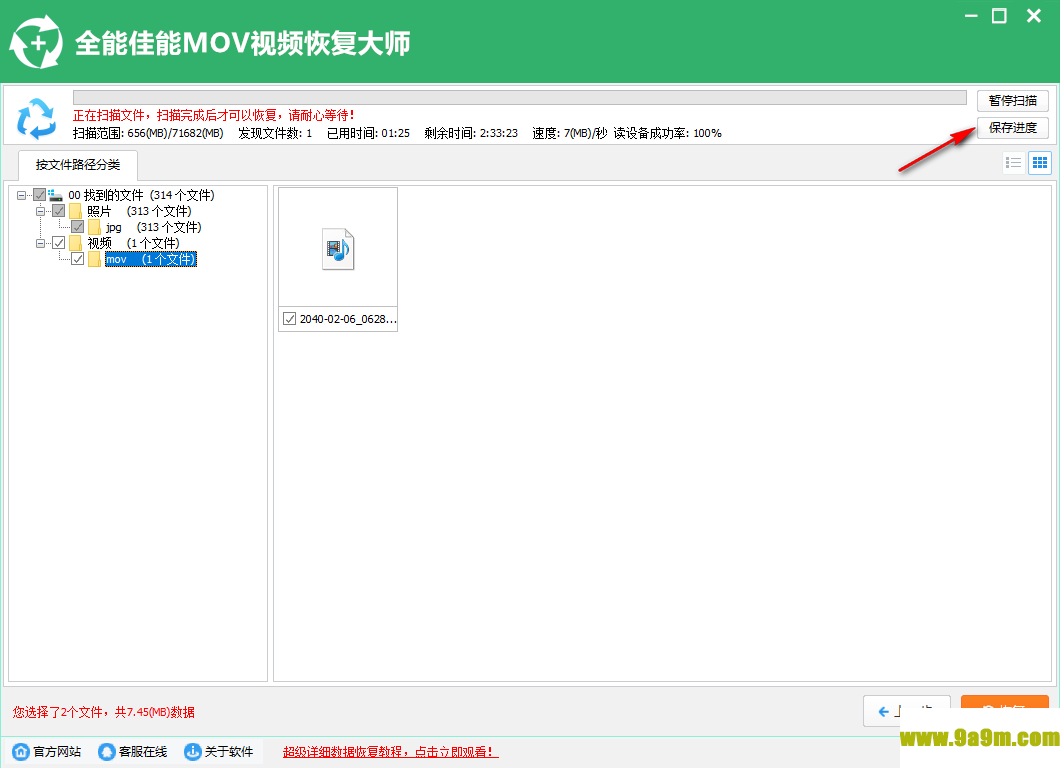This screenshot has width=1060, height=768.
Task: Click the jpg folder icon
Action: [x=95, y=227]
